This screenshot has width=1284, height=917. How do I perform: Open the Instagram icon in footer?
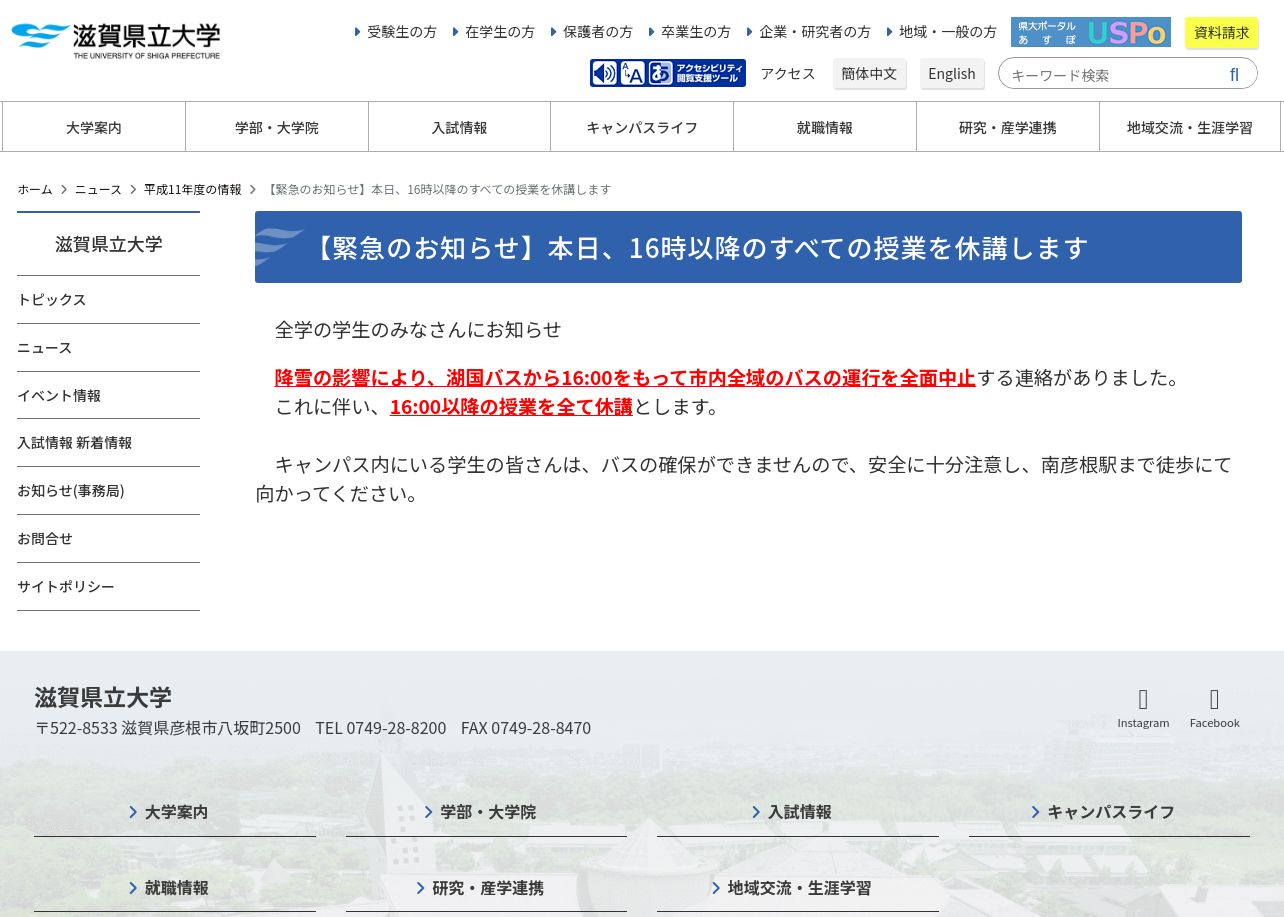pyautogui.click(x=1143, y=708)
